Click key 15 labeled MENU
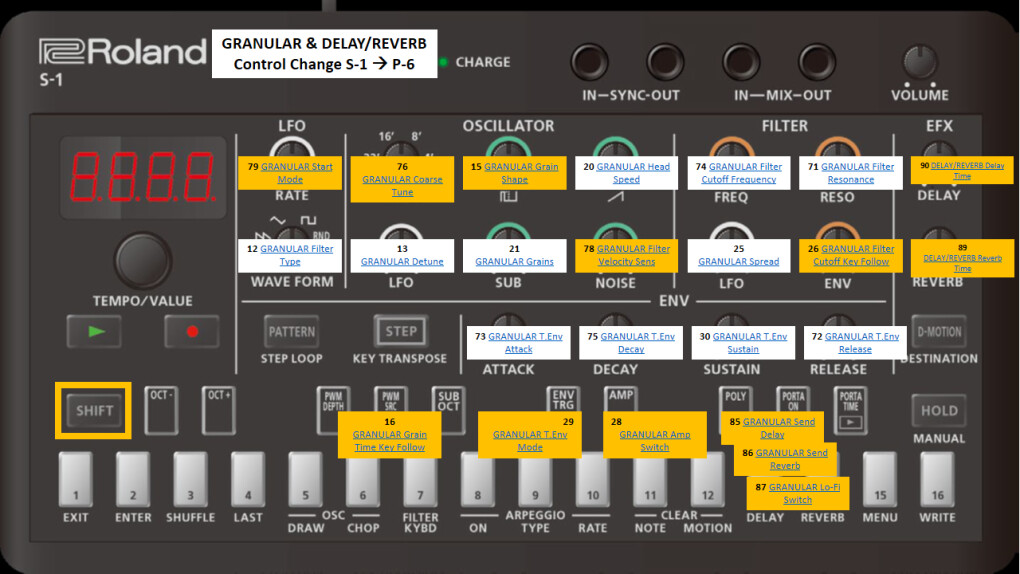1020x574 pixels. pyautogui.click(x=880, y=479)
